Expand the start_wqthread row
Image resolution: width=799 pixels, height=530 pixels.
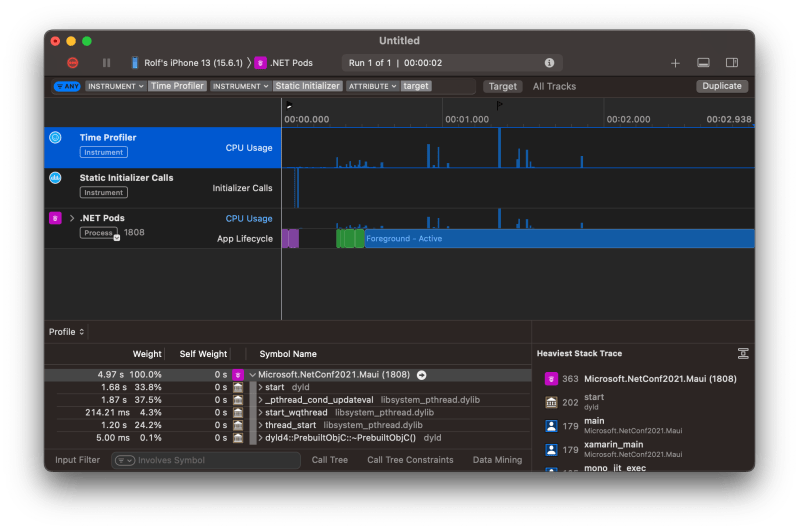[260, 413]
